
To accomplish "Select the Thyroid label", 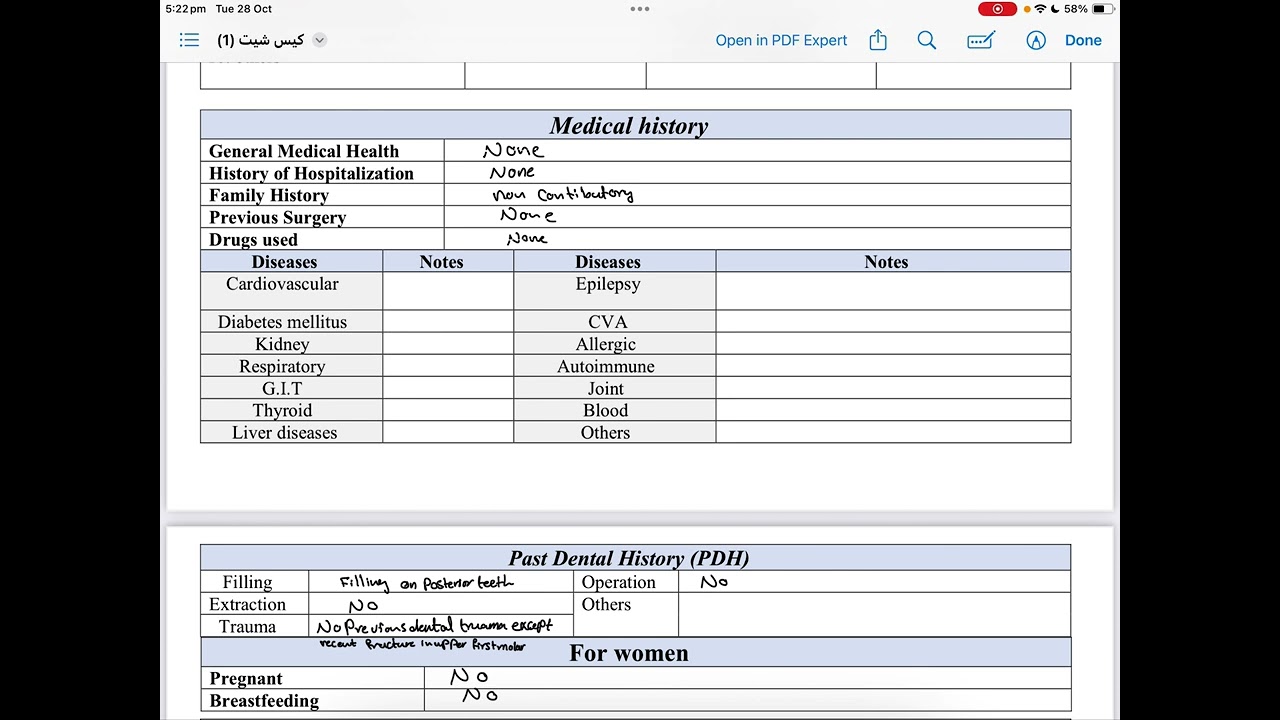I will (282, 410).
